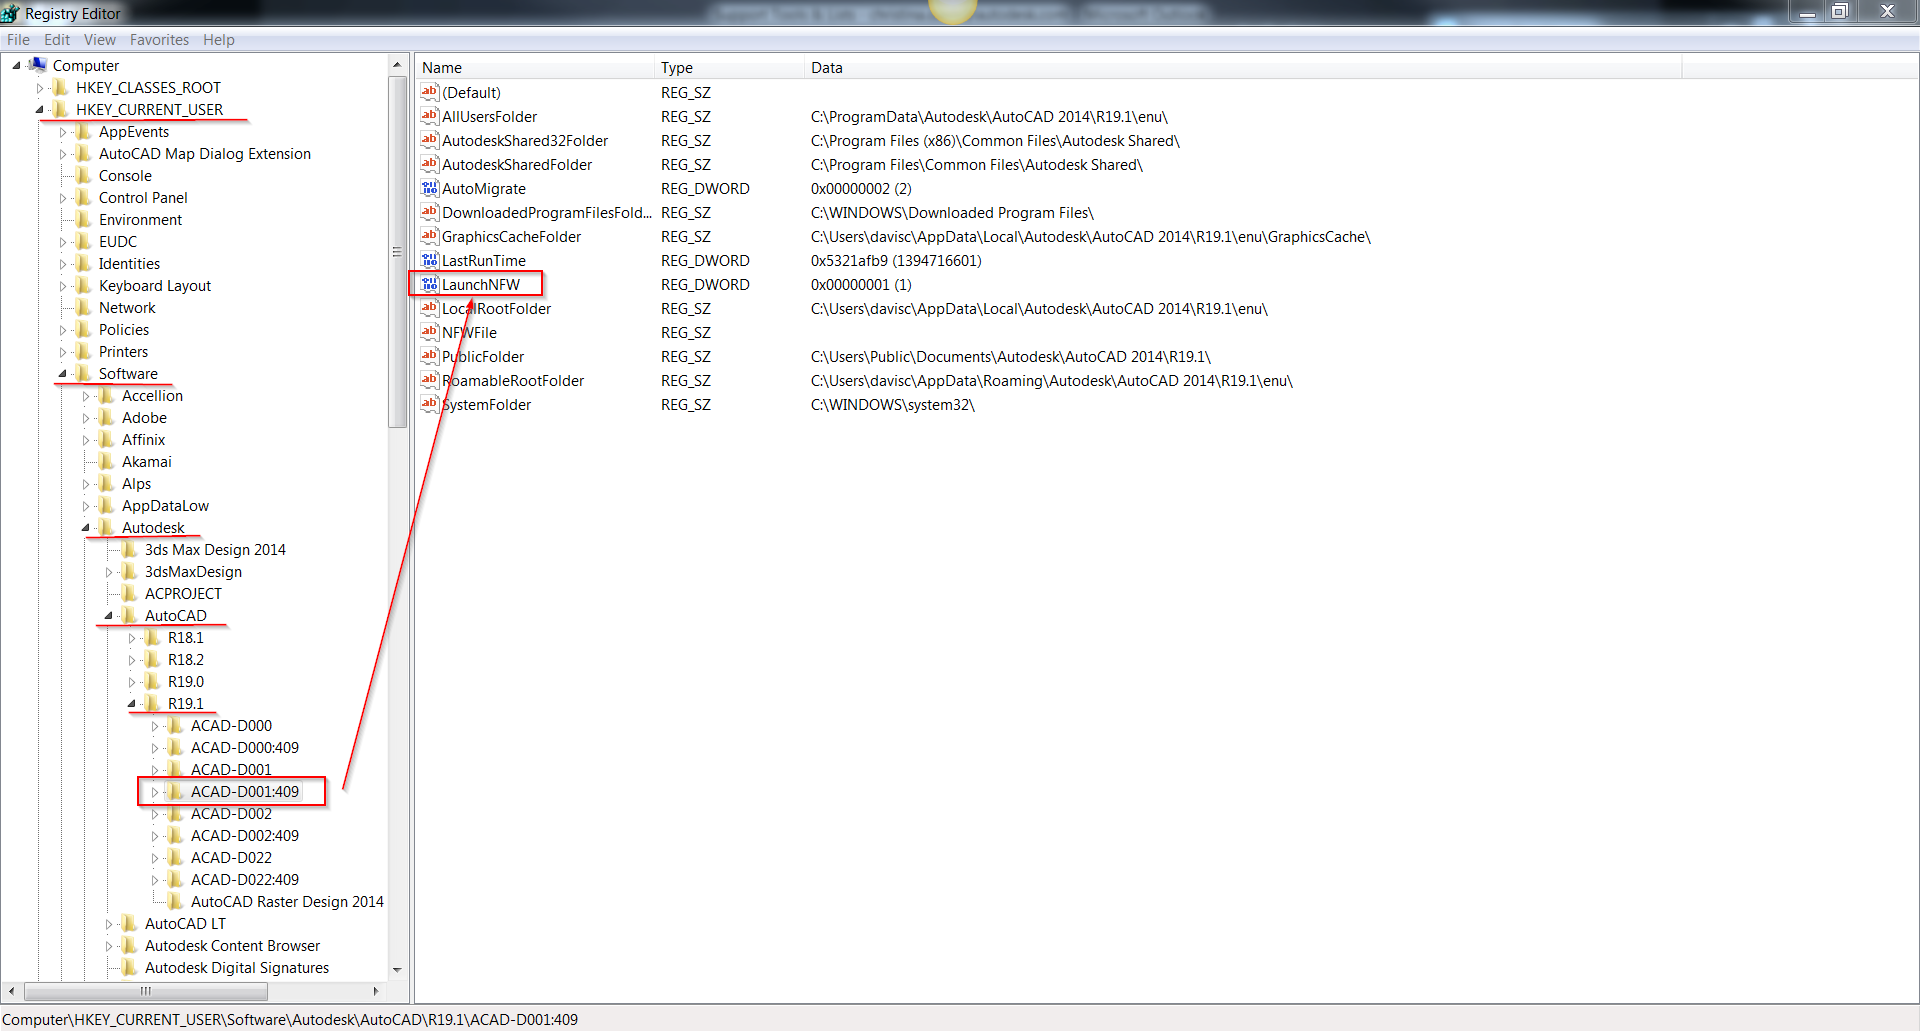
Task: Select the Environment key
Action: click(x=140, y=219)
